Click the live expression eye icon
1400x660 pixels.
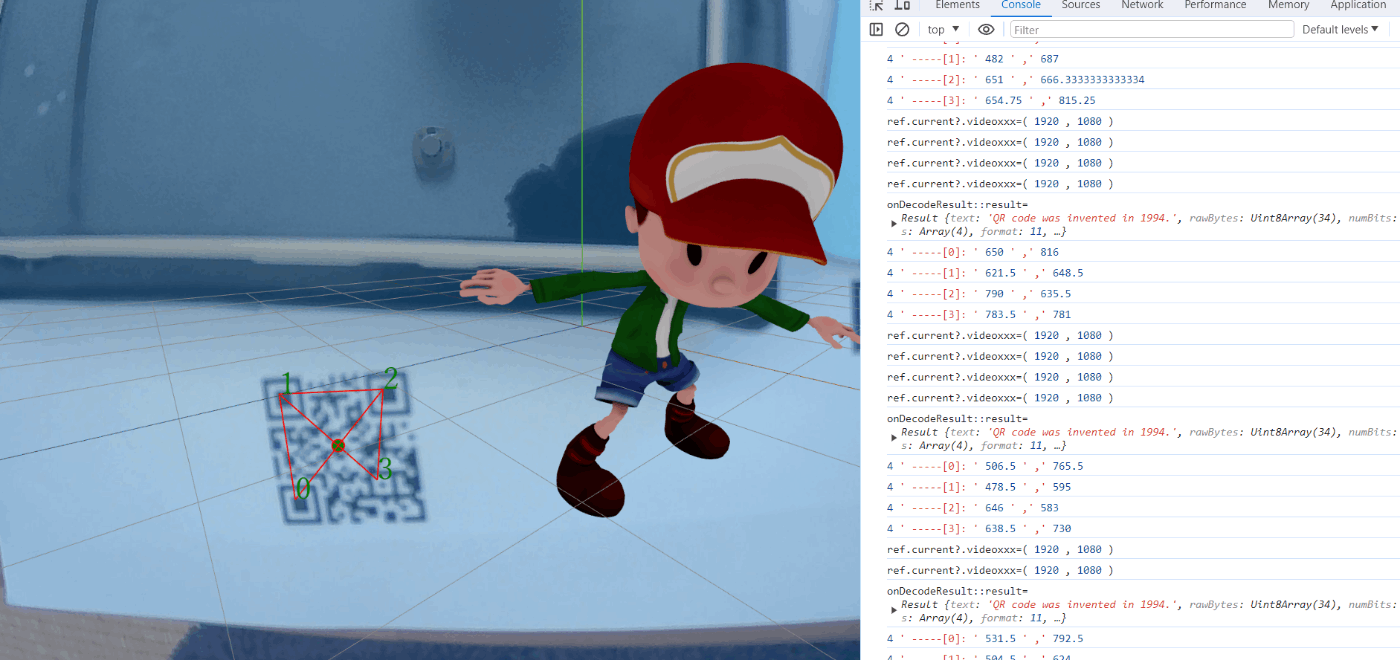pos(986,30)
